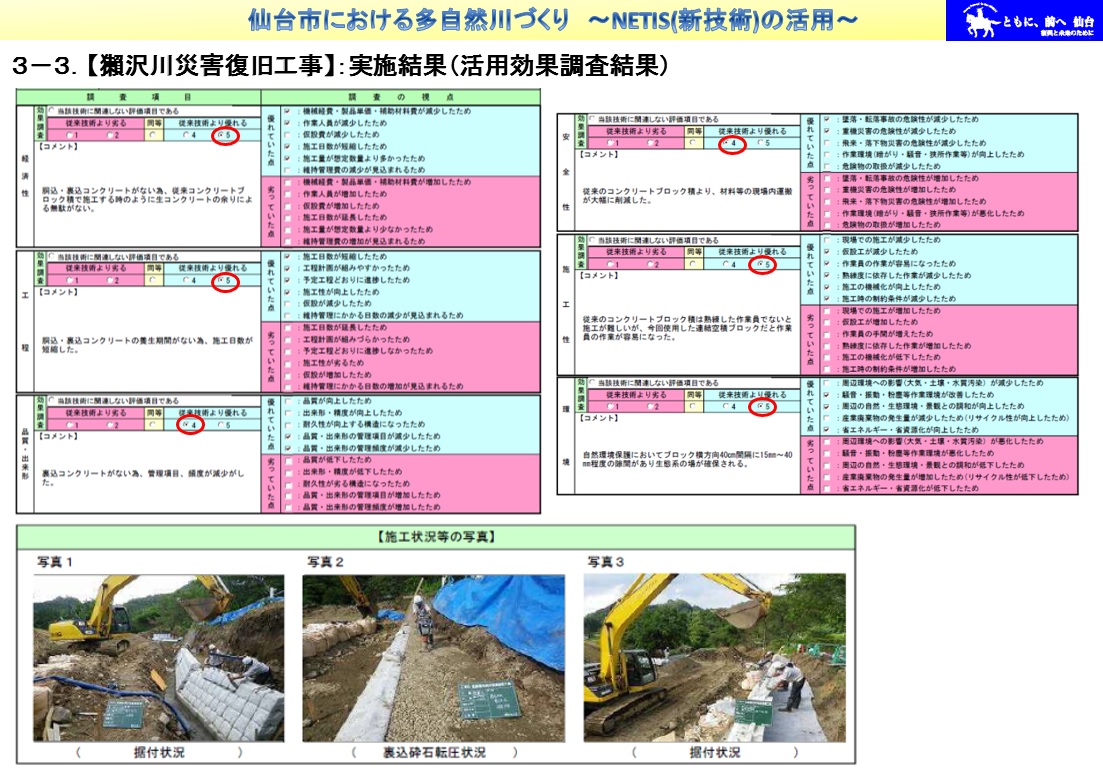The height and width of the screenshot is (773, 1103).
Task: Open 写真2 裏込砕石転圧状況 photo
Action: [x=434, y=656]
